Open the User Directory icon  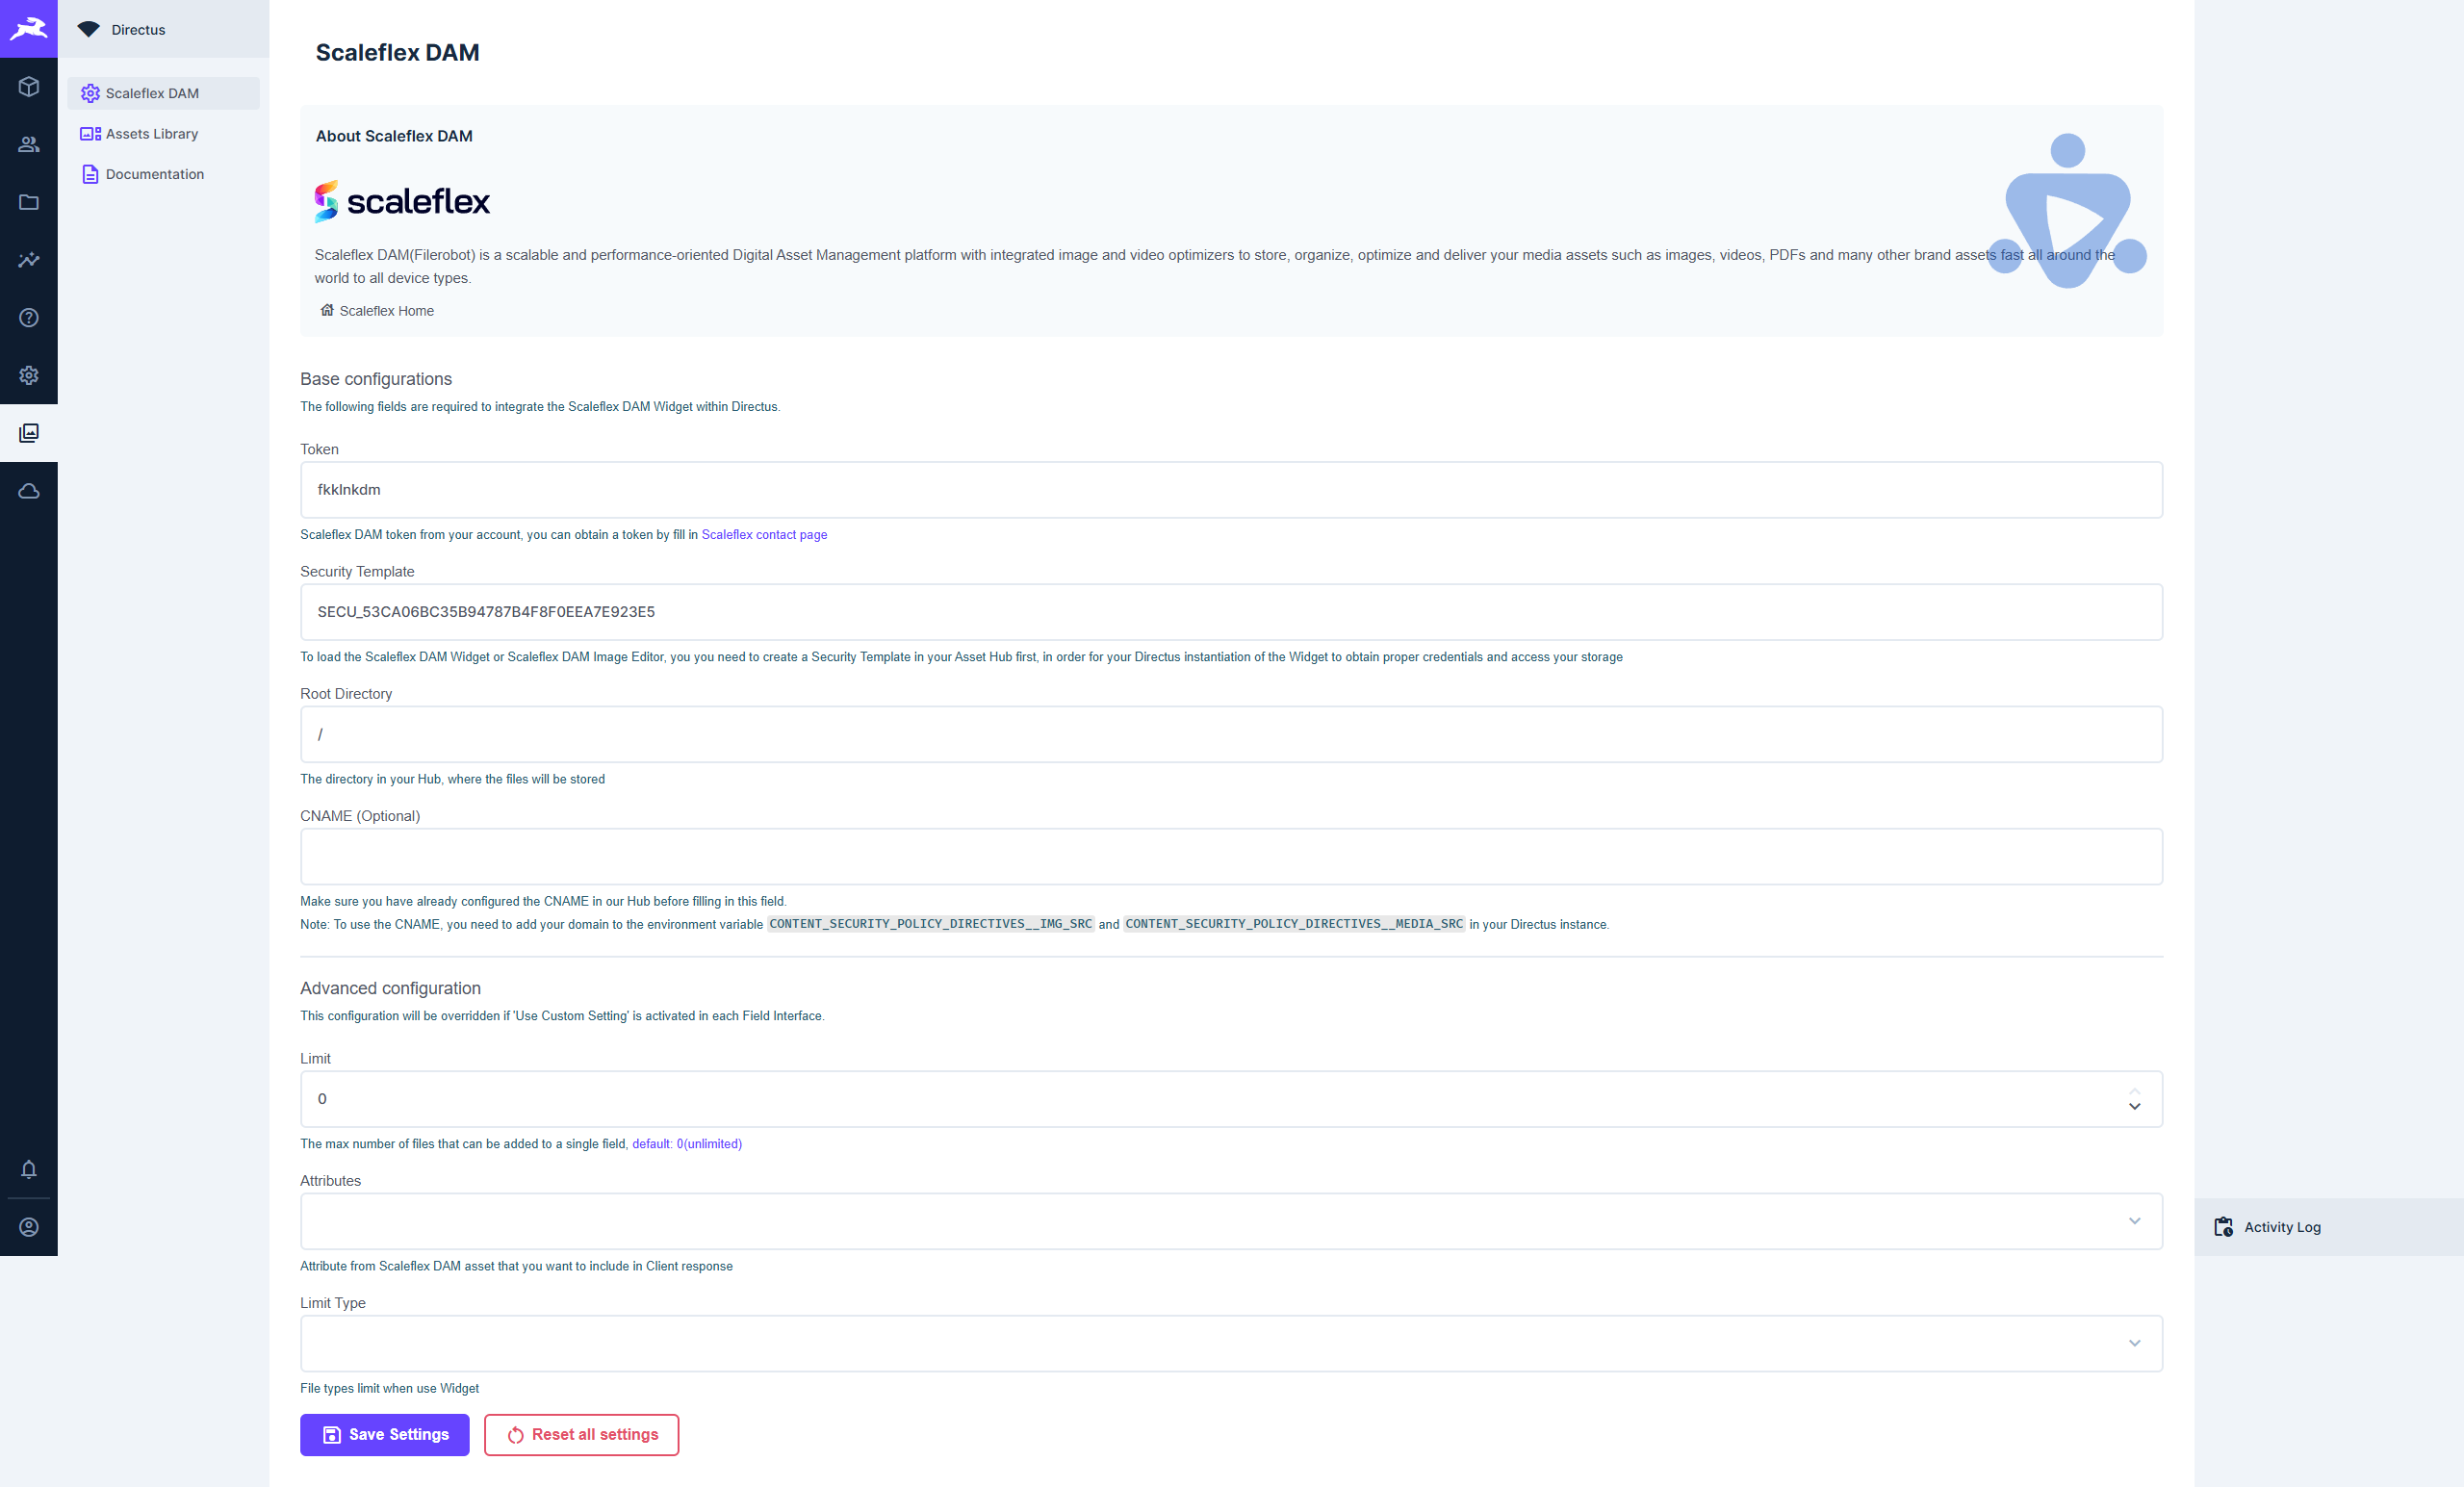29,144
